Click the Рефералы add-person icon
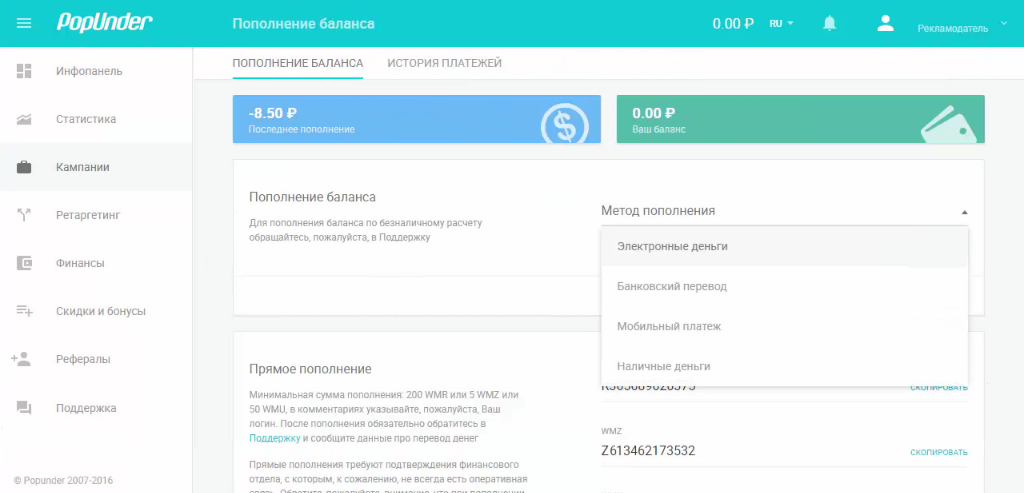The height and width of the screenshot is (493, 1024). point(21,358)
